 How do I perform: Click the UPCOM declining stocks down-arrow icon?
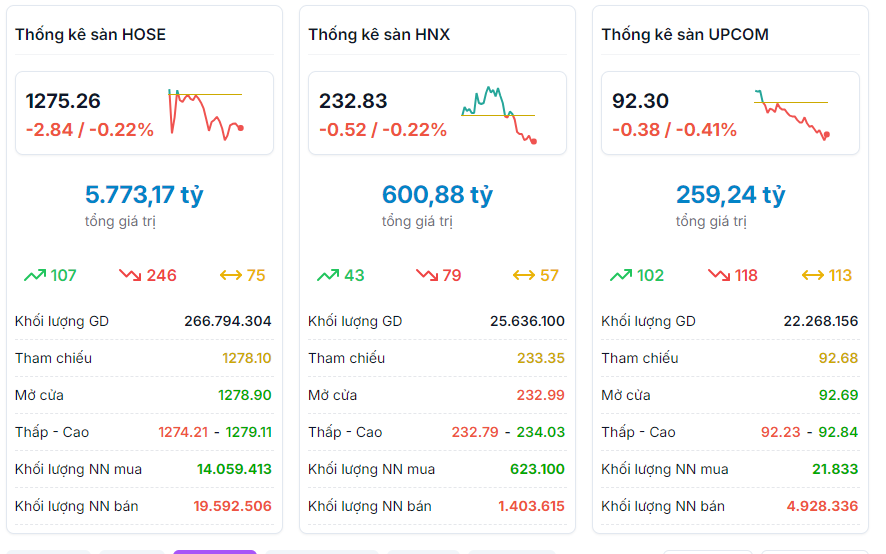pyautogui.click(x=719, y=275)
